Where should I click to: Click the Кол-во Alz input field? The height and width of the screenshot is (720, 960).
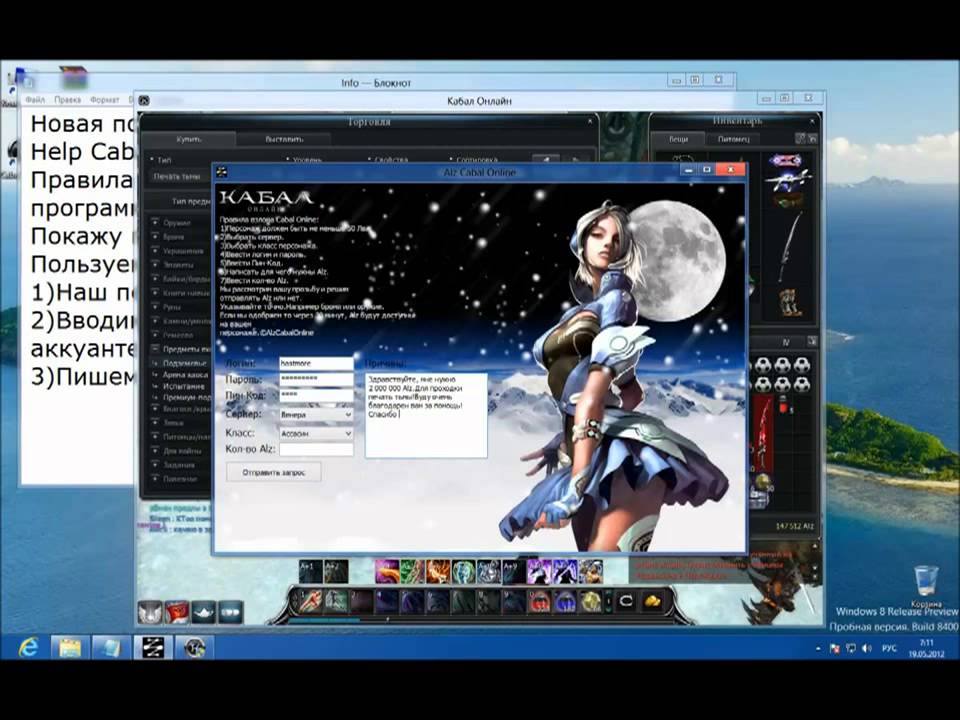pyautogui.click(x=316, y=449)
